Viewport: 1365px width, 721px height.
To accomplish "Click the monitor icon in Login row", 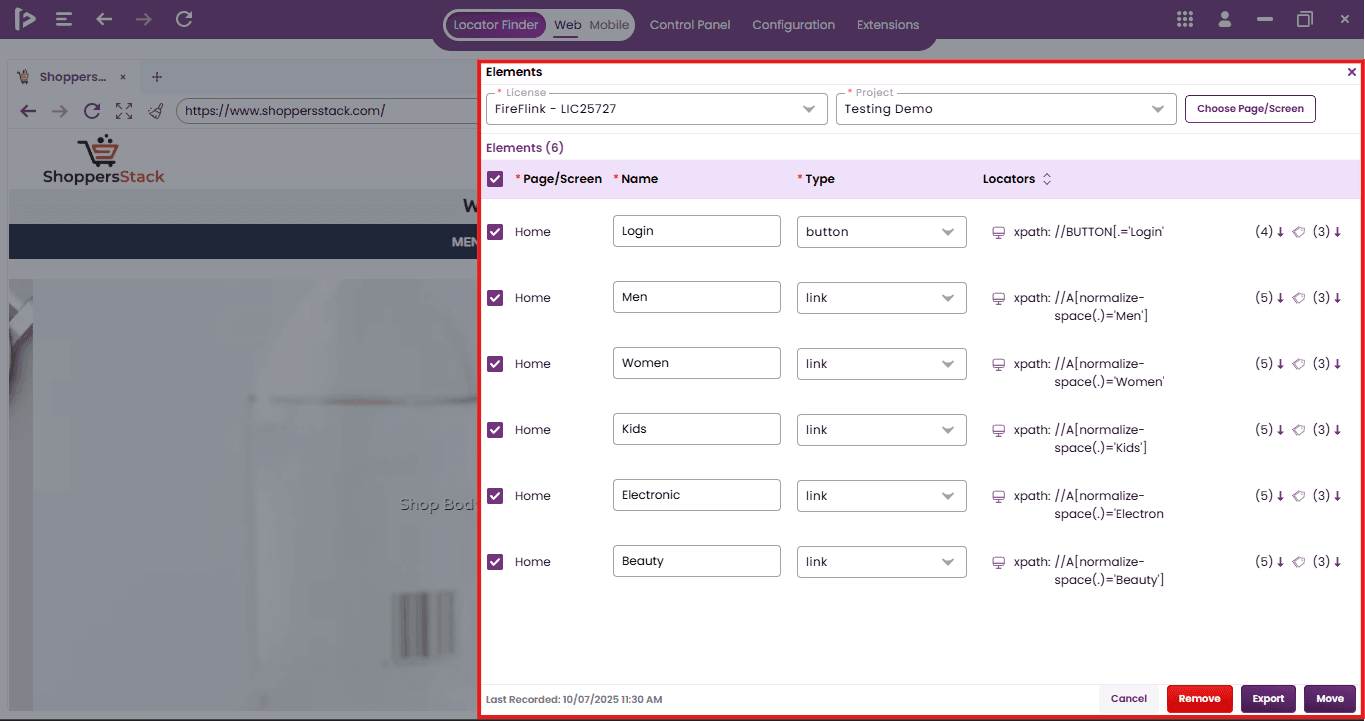I will (998, 232).
